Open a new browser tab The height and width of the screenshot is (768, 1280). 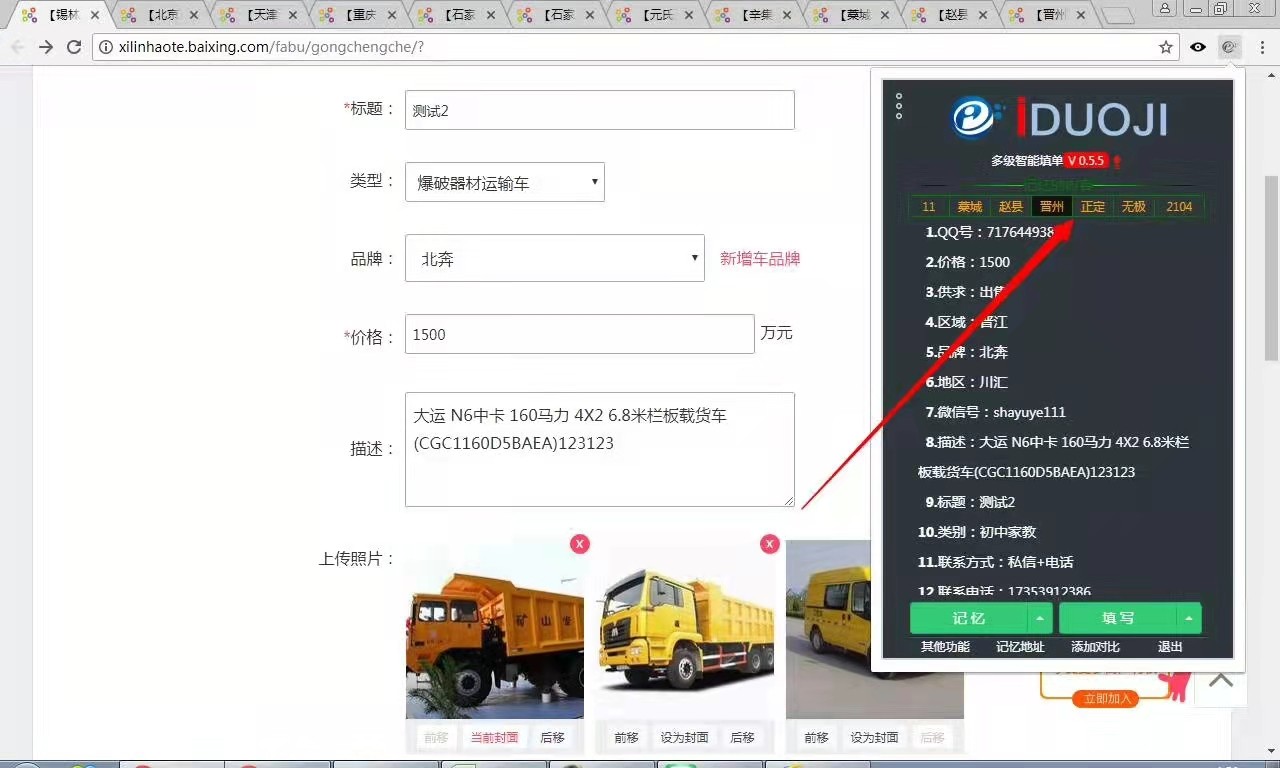pyautogui.click(x=1119, y=16)
